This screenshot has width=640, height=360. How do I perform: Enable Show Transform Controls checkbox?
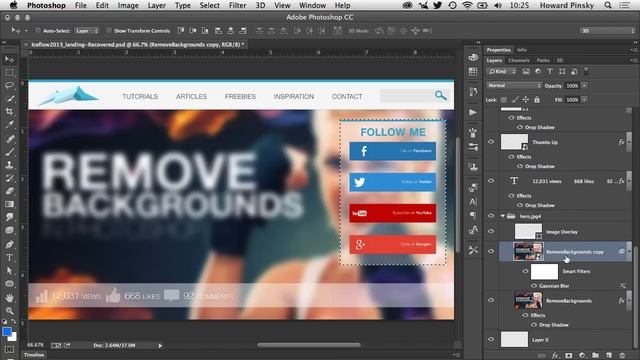coord(109,31)
